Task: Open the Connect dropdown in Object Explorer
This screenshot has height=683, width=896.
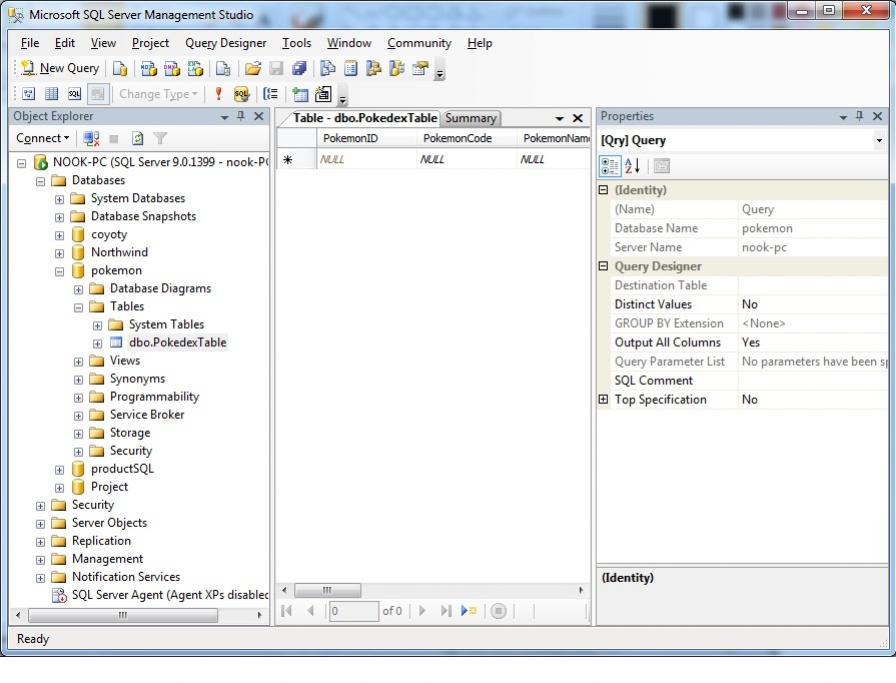Action: point(43,138)
